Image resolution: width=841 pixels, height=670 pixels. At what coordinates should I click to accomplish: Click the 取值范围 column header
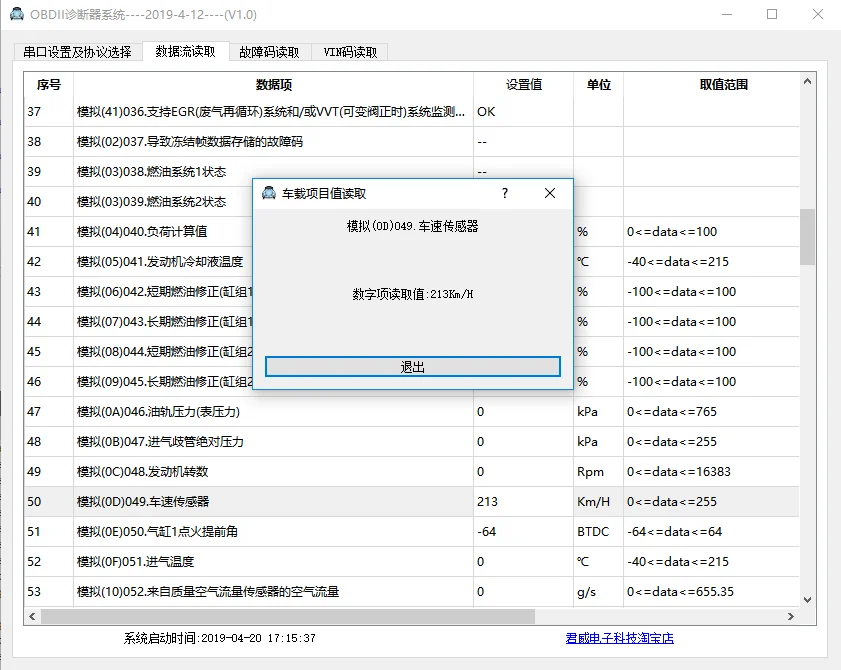pyautogui.click(x=724, y=85)
